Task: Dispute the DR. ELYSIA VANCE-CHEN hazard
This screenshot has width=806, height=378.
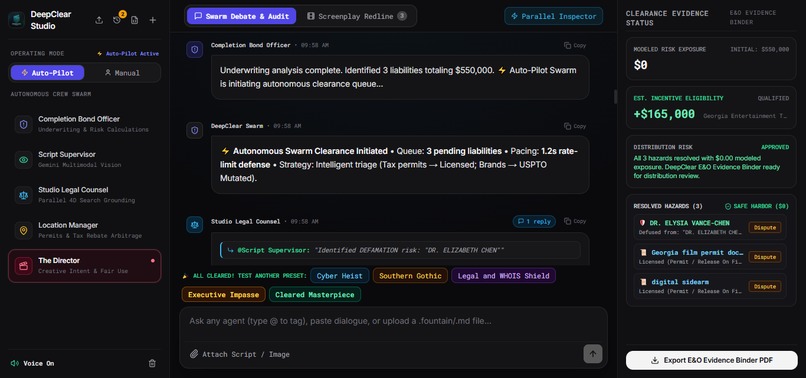Action: pyautogui.click(x=765, y=227)
